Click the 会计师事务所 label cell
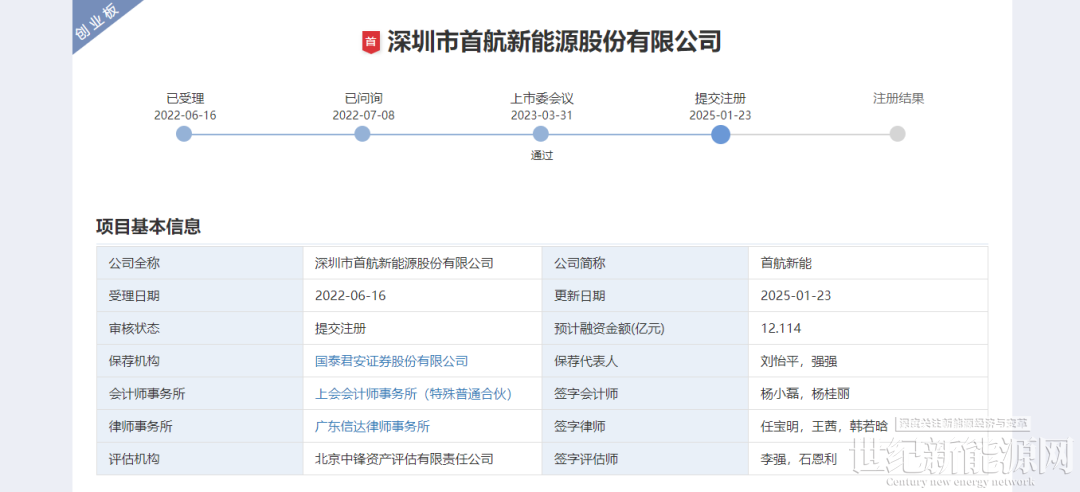Viewport: 1080px width, 492px height. coord(200,394)
